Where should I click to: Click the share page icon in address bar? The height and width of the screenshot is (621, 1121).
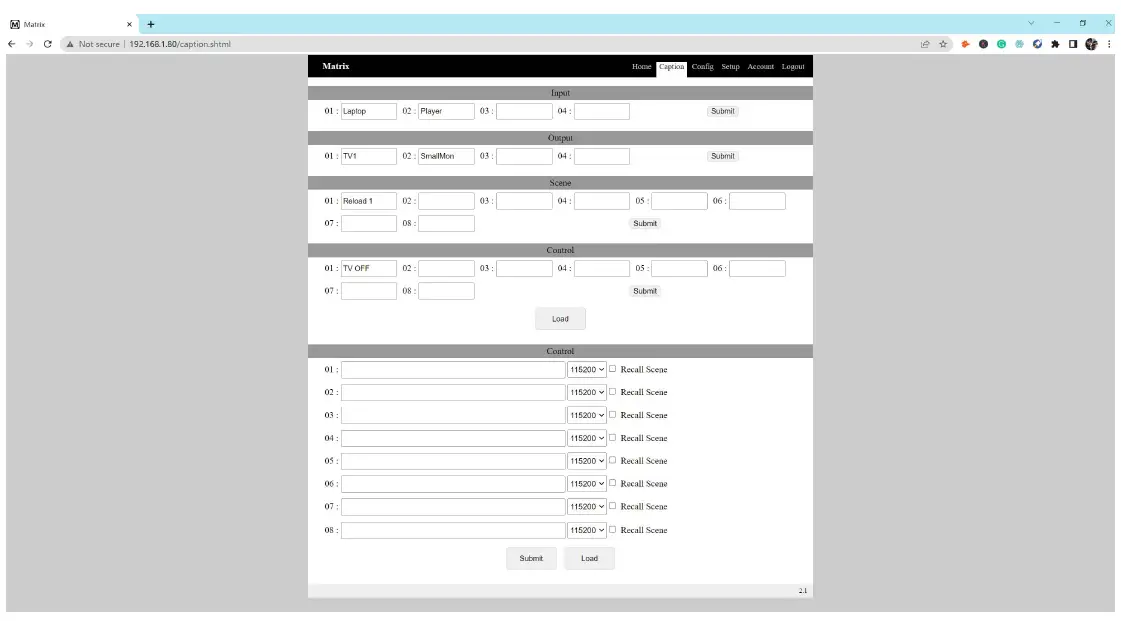925,44
